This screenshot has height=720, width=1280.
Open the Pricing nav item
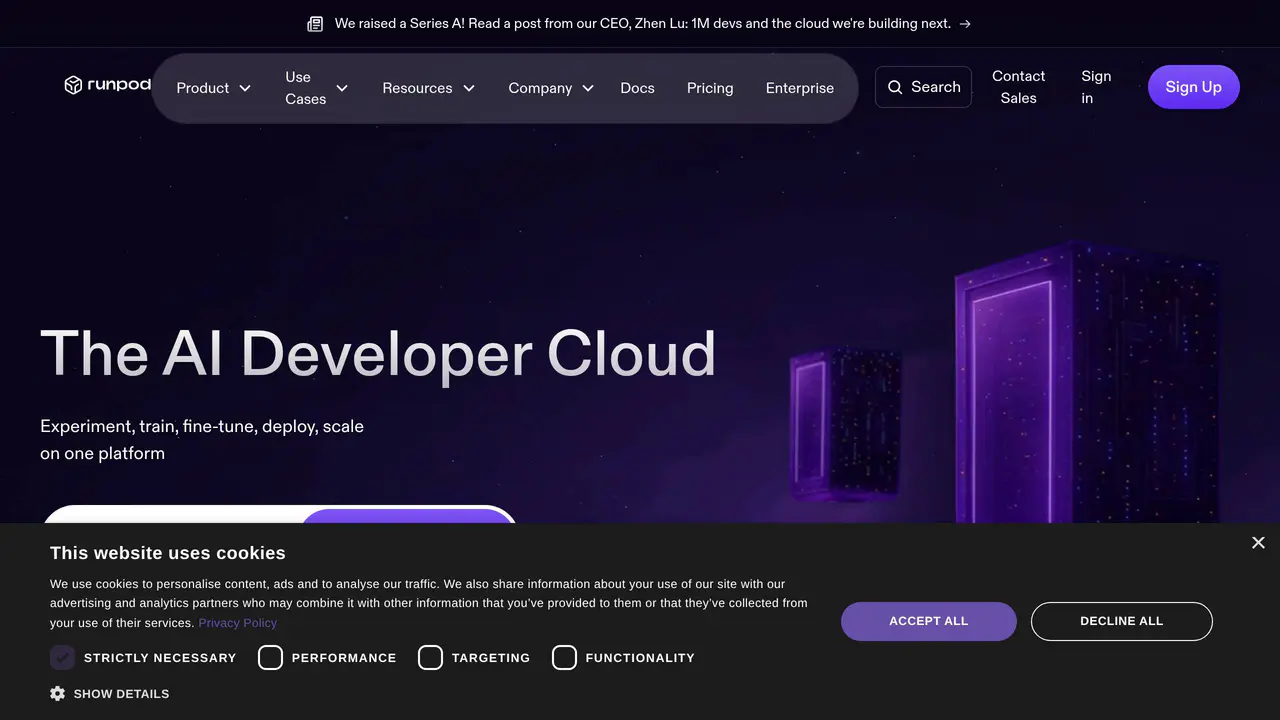coord(710,88)
